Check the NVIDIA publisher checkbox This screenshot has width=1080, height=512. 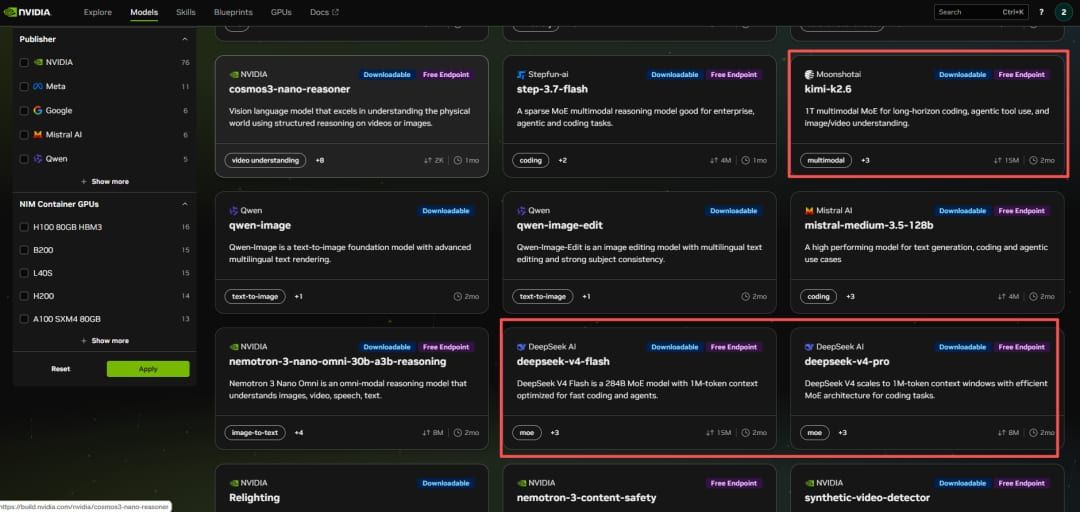tap(24, 63)
